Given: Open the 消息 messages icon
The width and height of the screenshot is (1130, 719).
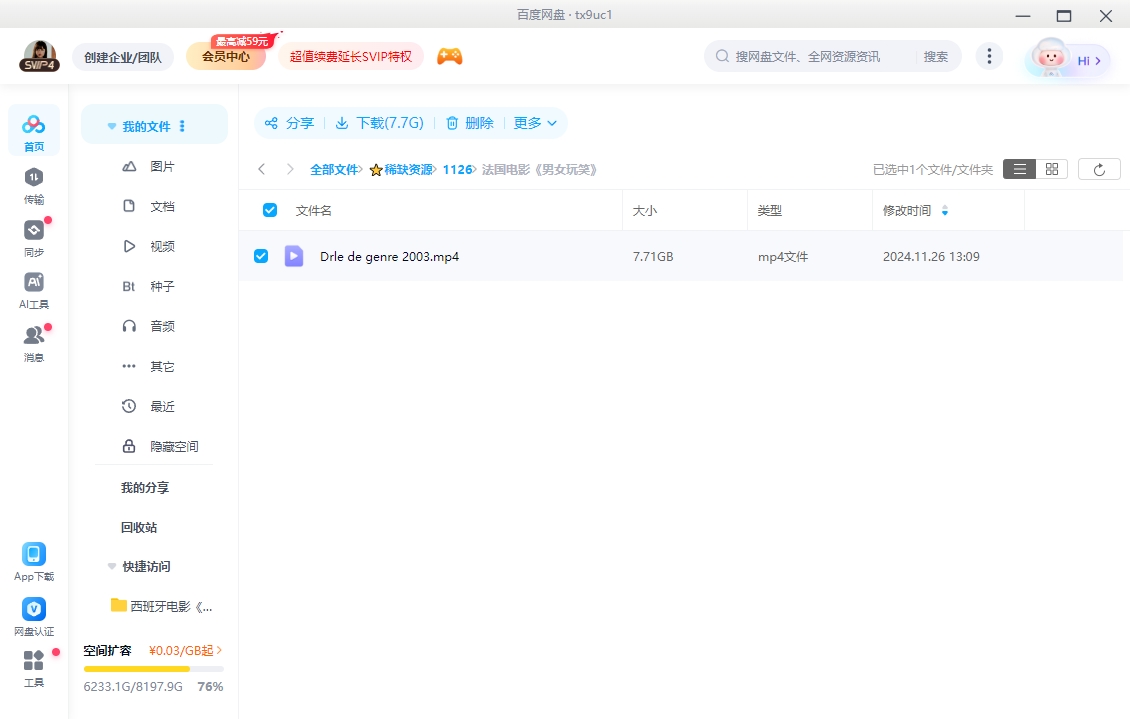Looking at the screenshot, I should point(34,336).
